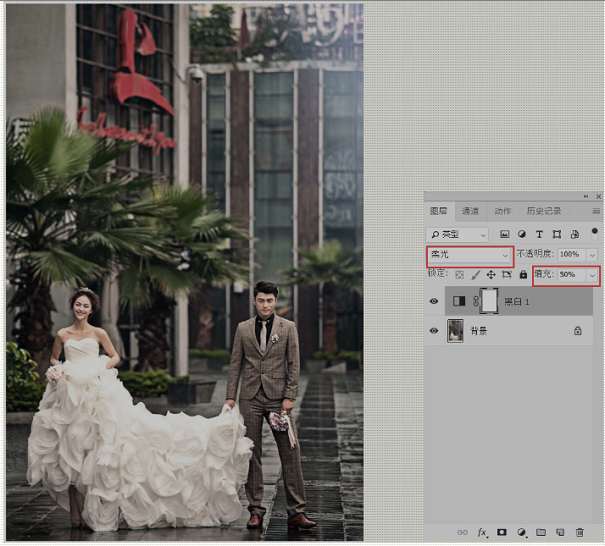Viewport: 605px width, 546px height.
Task: Add a layer mask from bottom bar
Action: click(501, 532)
